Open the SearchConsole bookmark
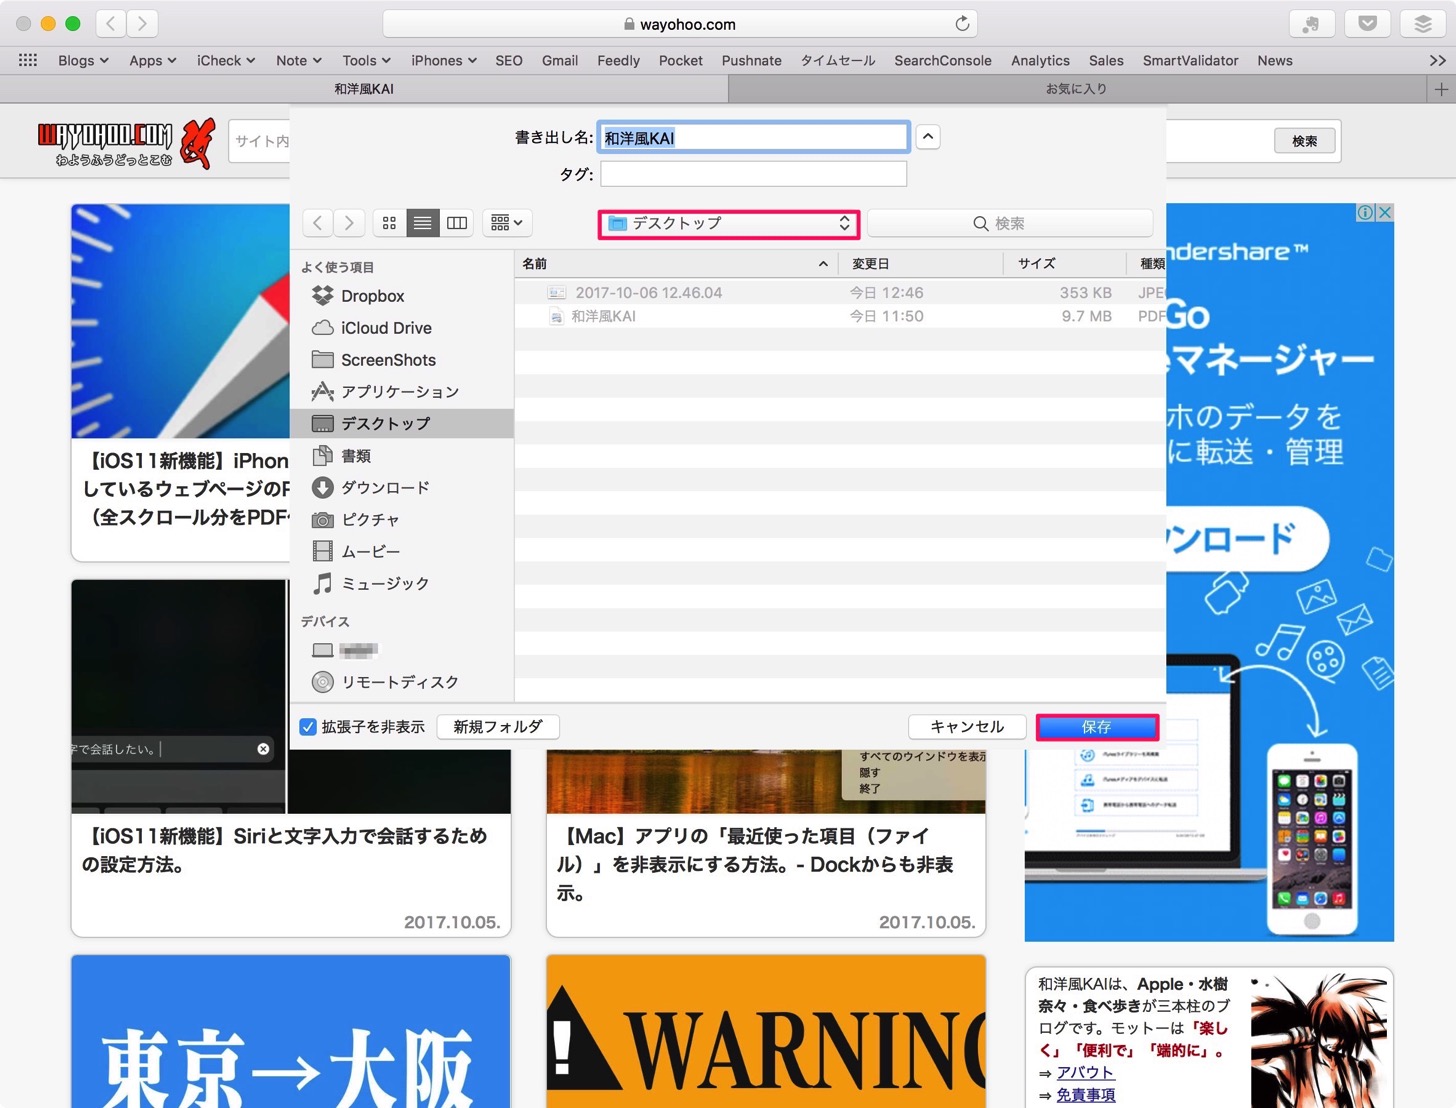Viewport: 1456px width, 1108px height. point(943,60)
